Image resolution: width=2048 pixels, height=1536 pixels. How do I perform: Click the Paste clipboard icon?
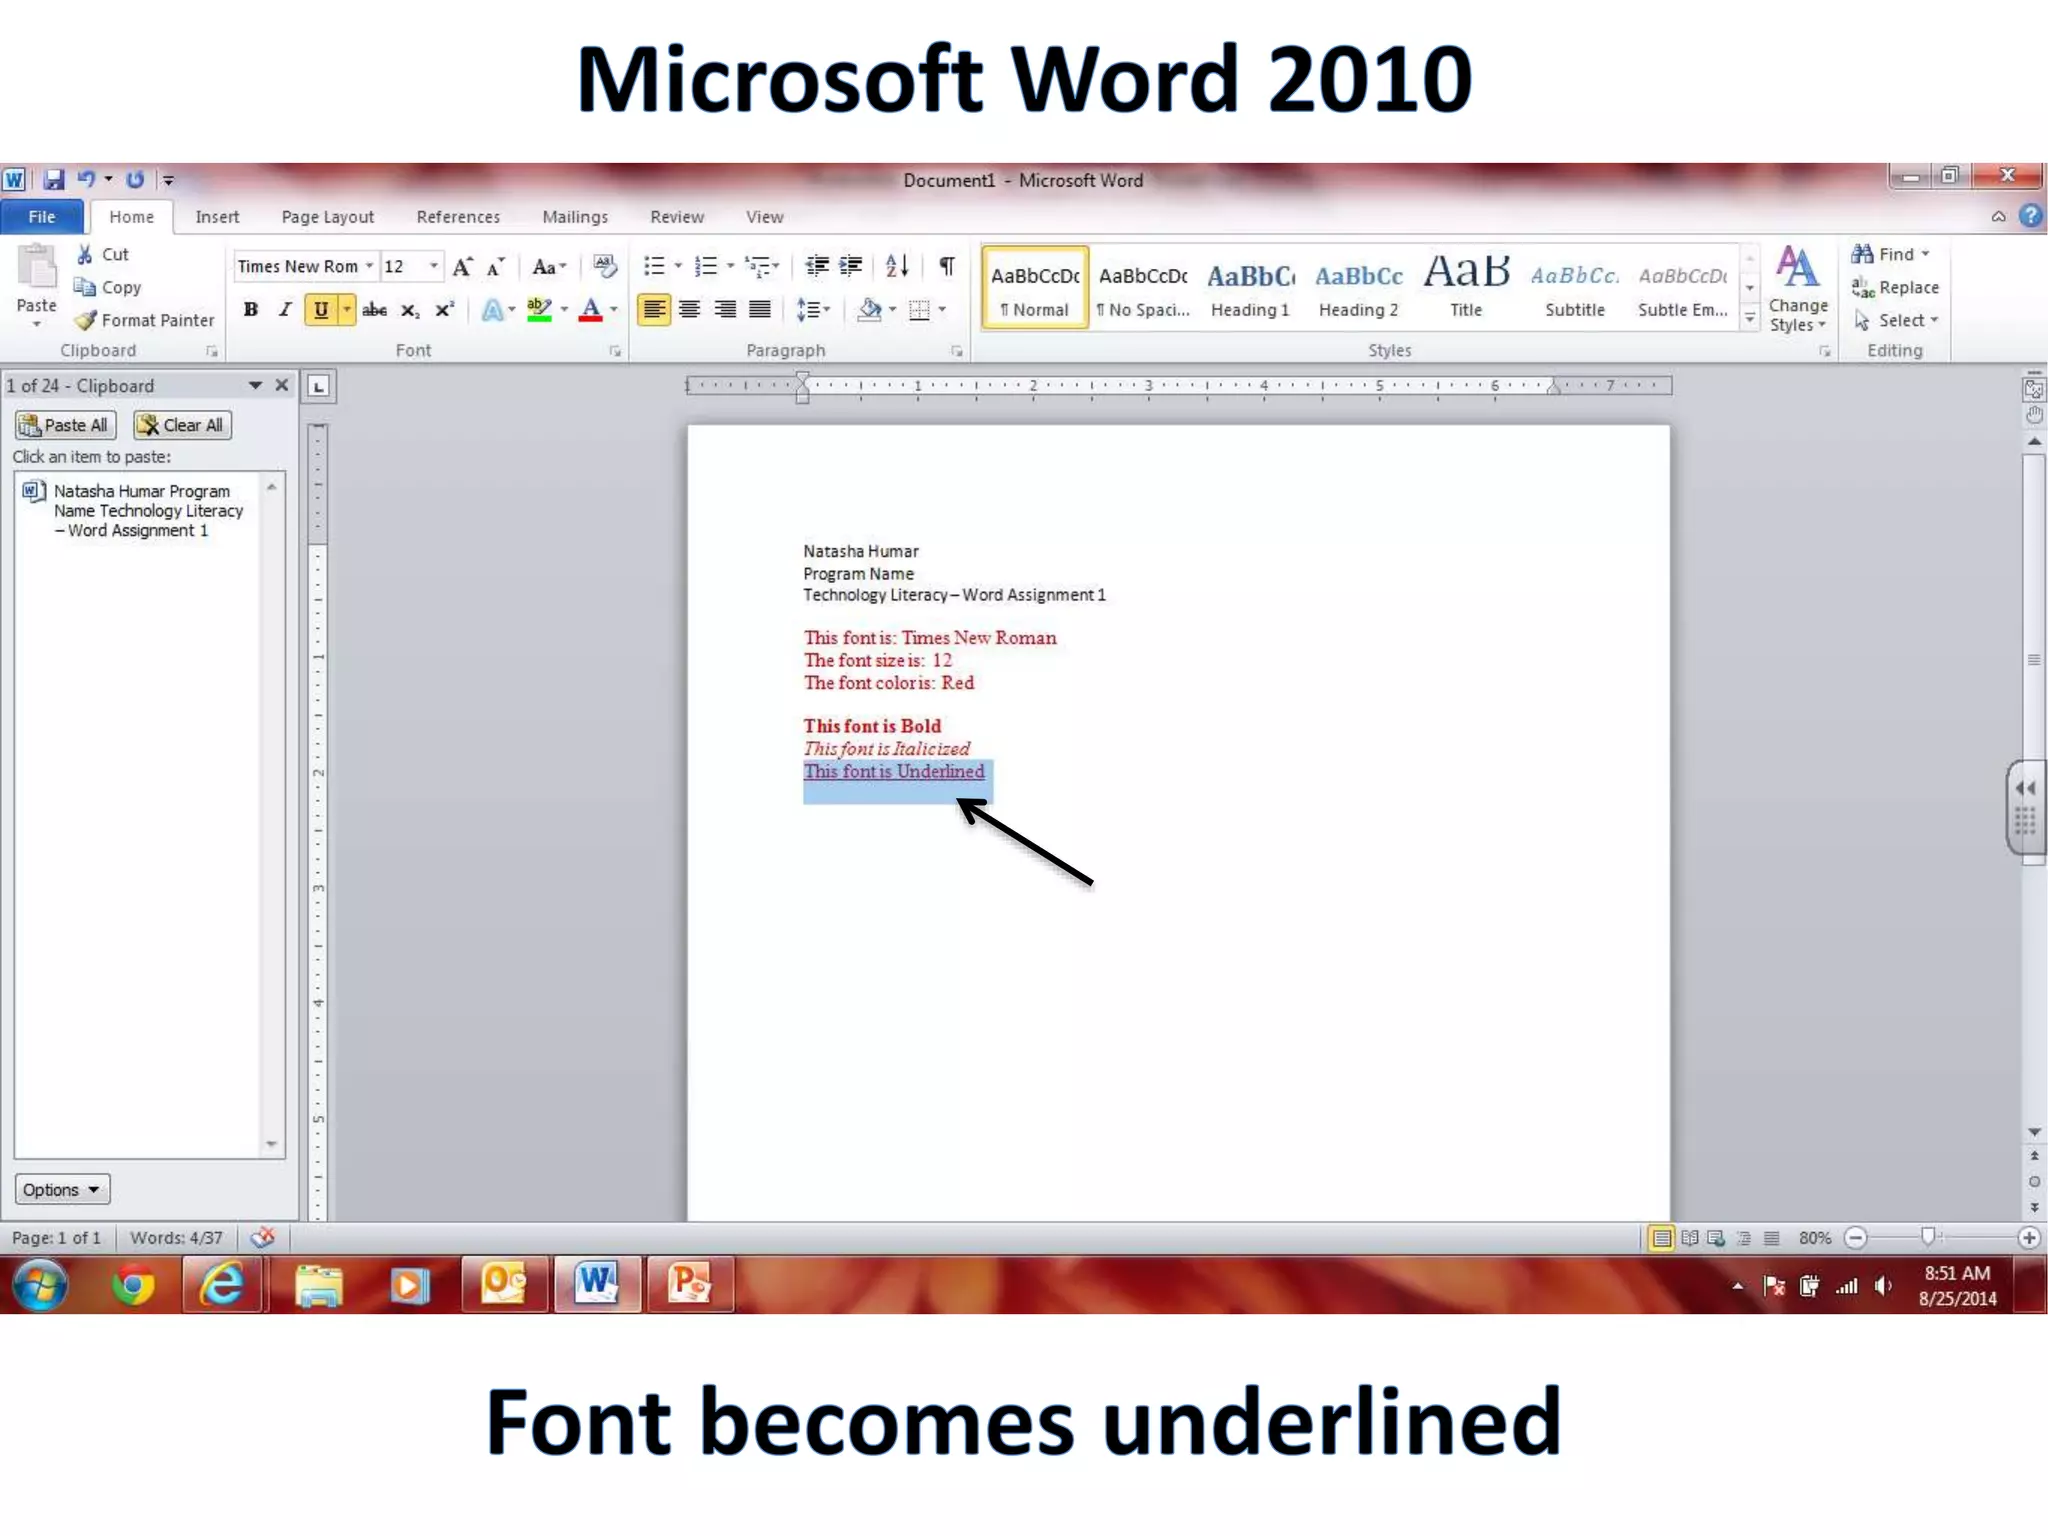point(36,268)
